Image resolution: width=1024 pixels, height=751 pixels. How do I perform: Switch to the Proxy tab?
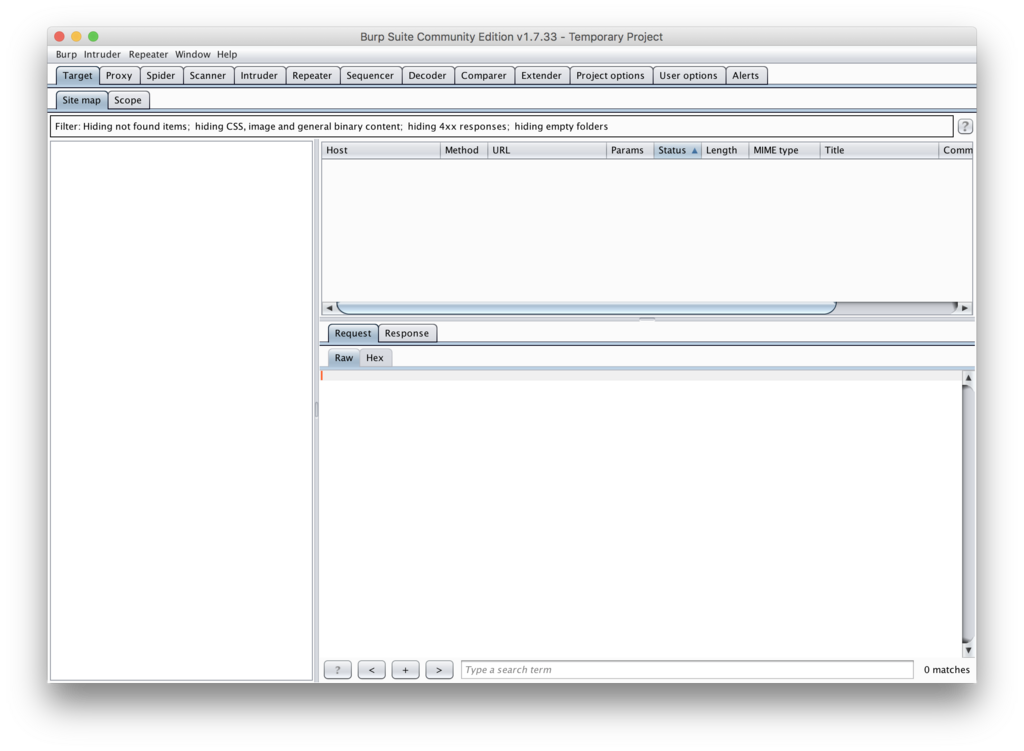pos(119,76)
